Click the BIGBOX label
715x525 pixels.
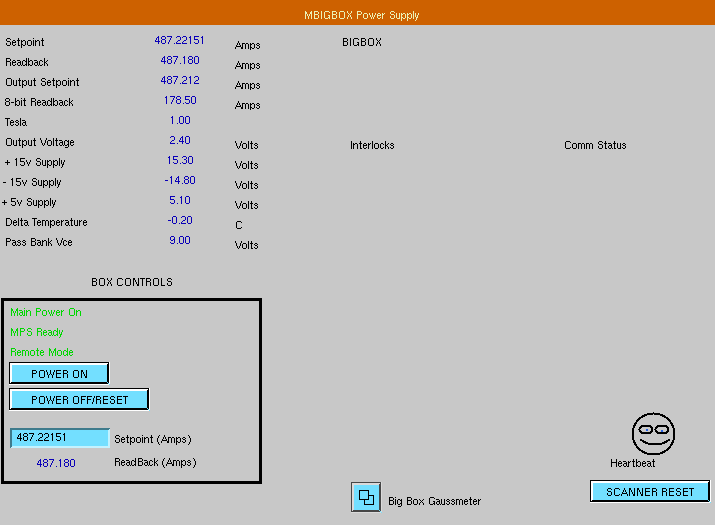[362, 42]
